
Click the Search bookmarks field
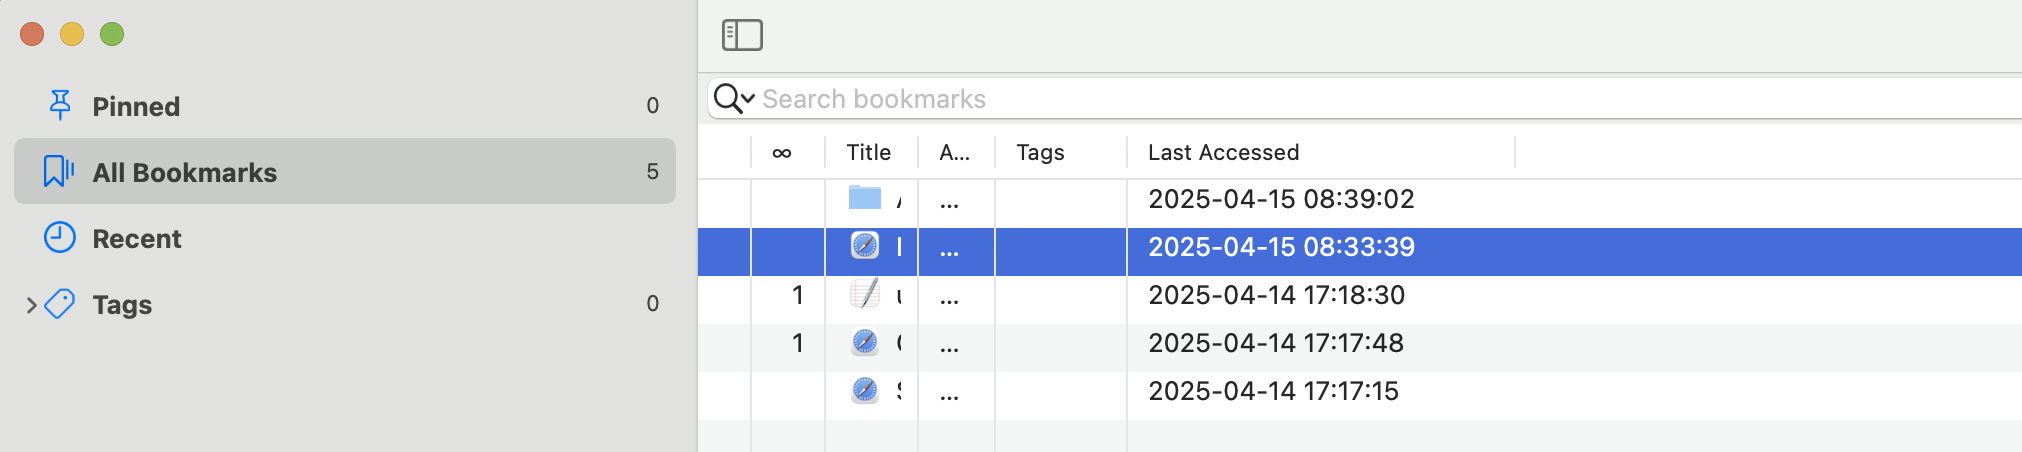(x=1300, y=99)
